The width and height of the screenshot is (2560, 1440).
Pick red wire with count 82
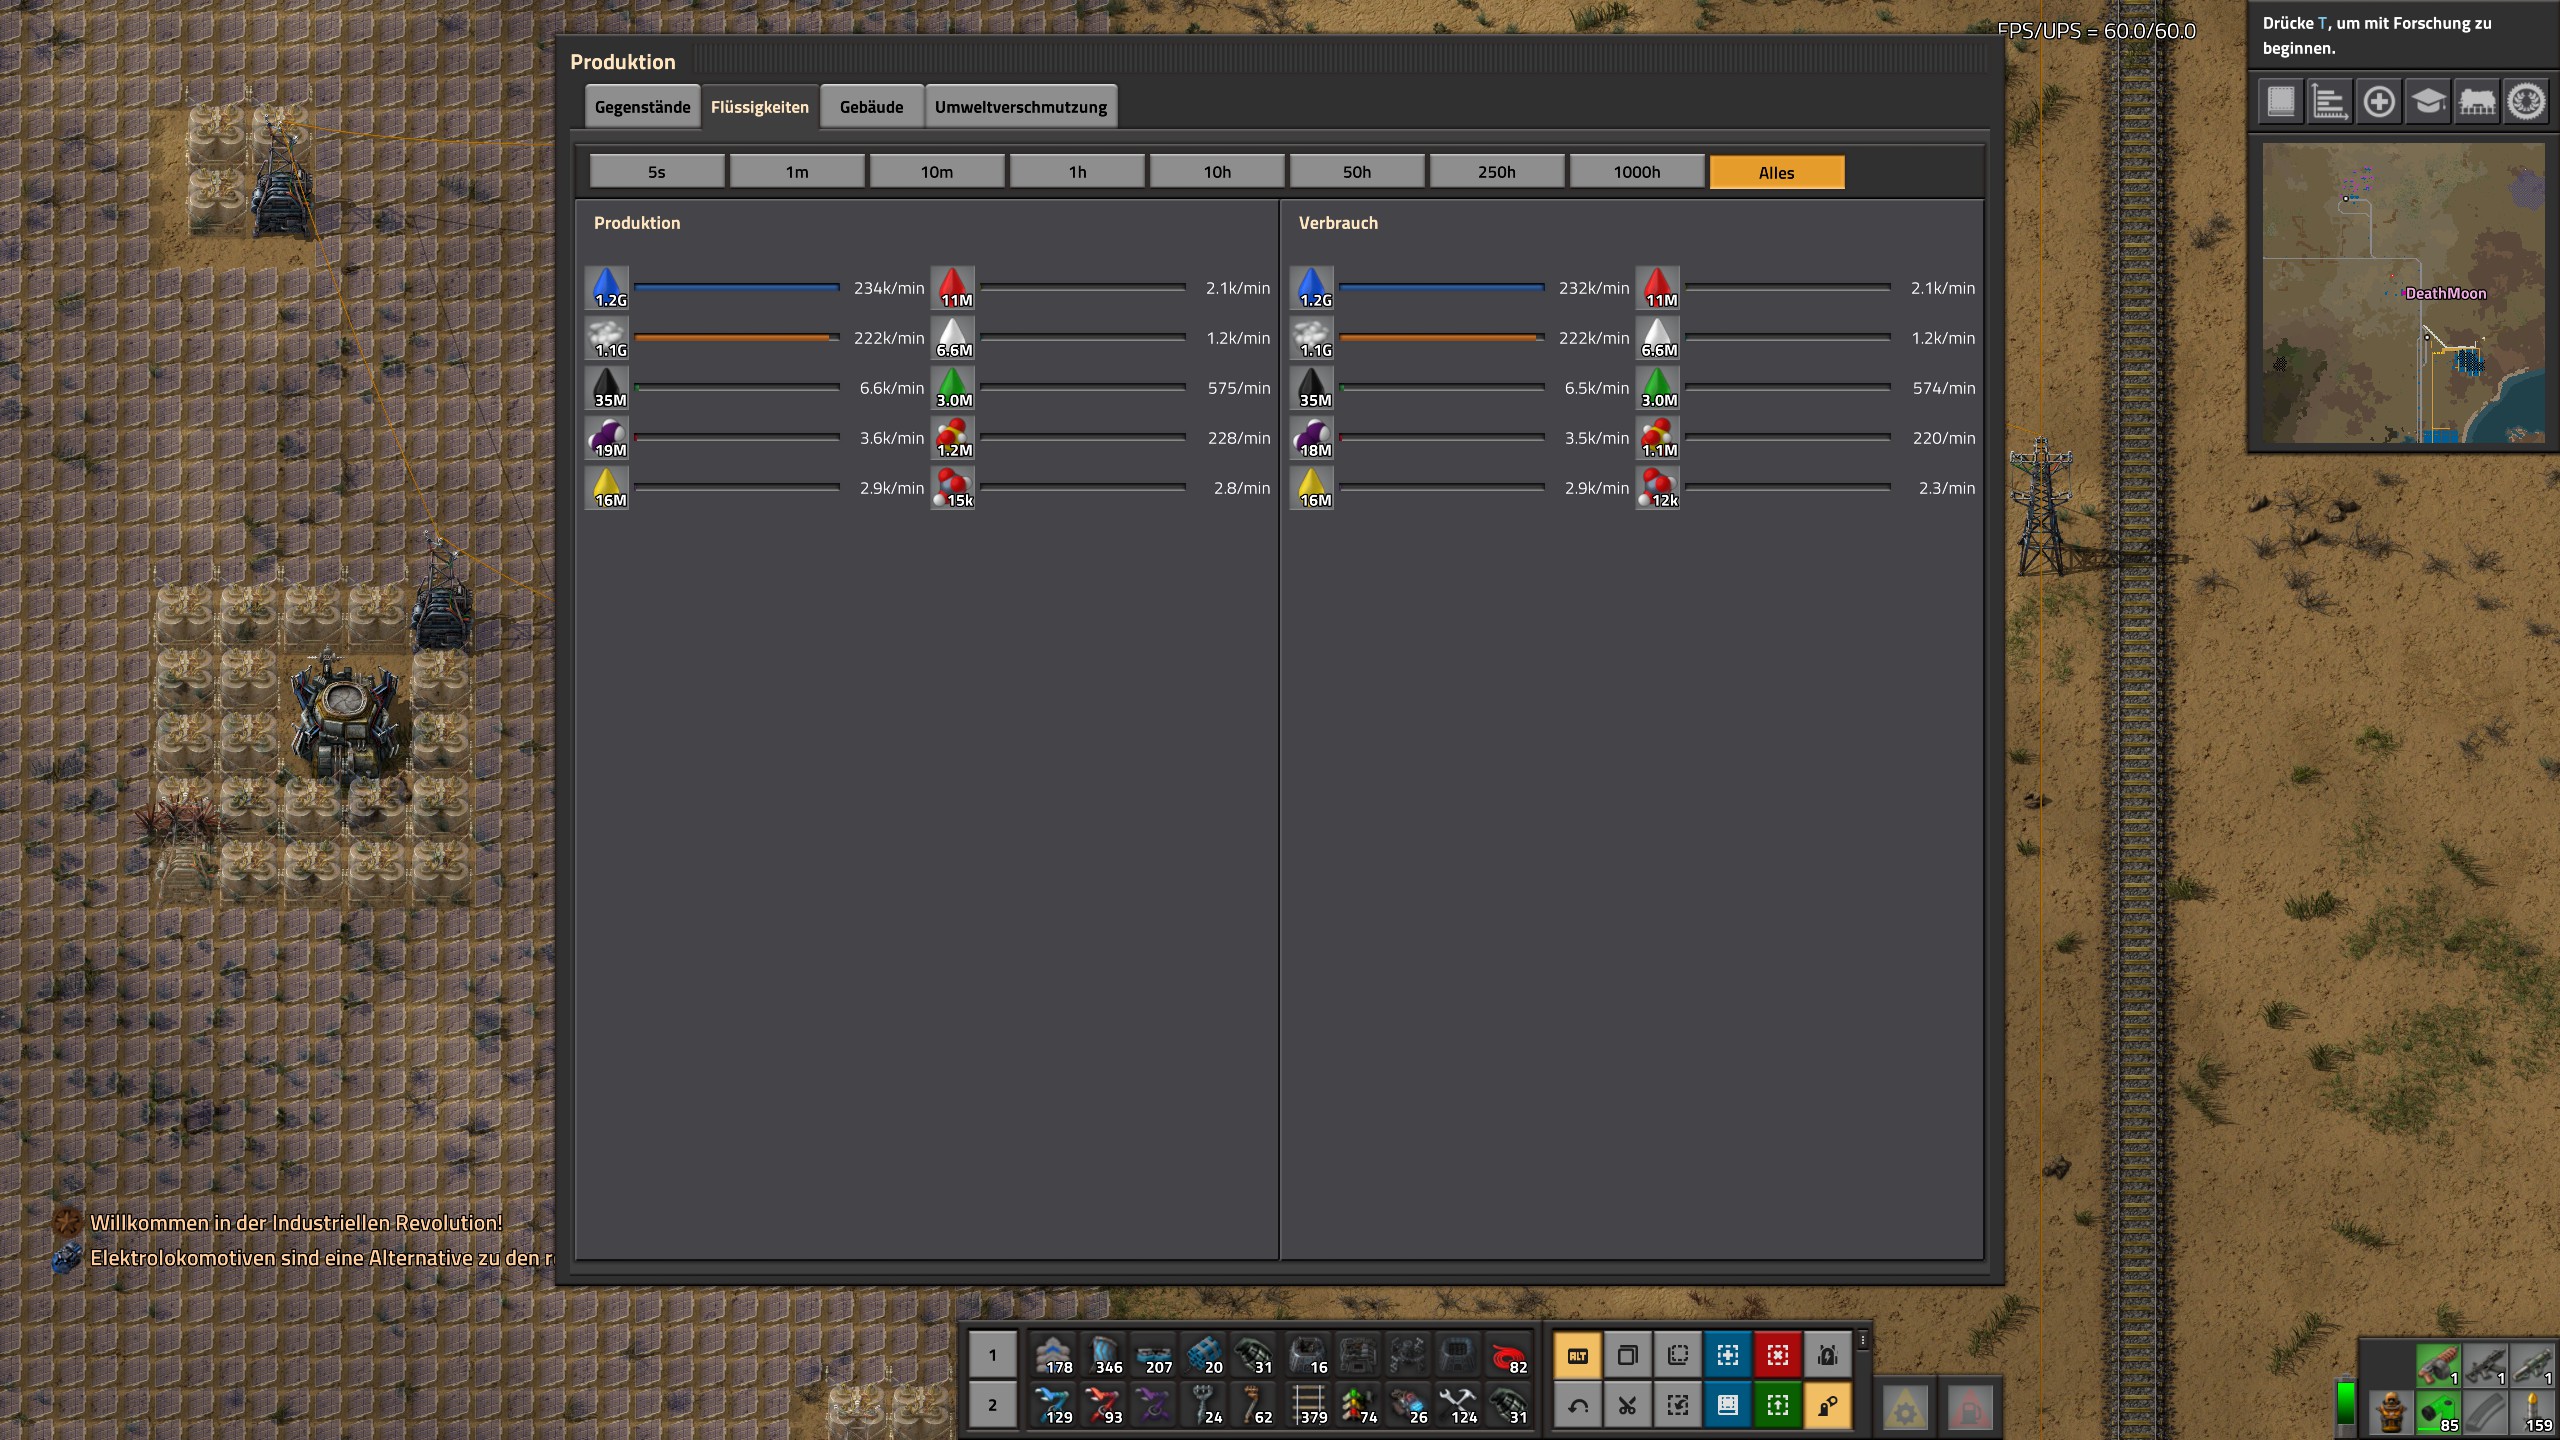click(1508, 1355)
